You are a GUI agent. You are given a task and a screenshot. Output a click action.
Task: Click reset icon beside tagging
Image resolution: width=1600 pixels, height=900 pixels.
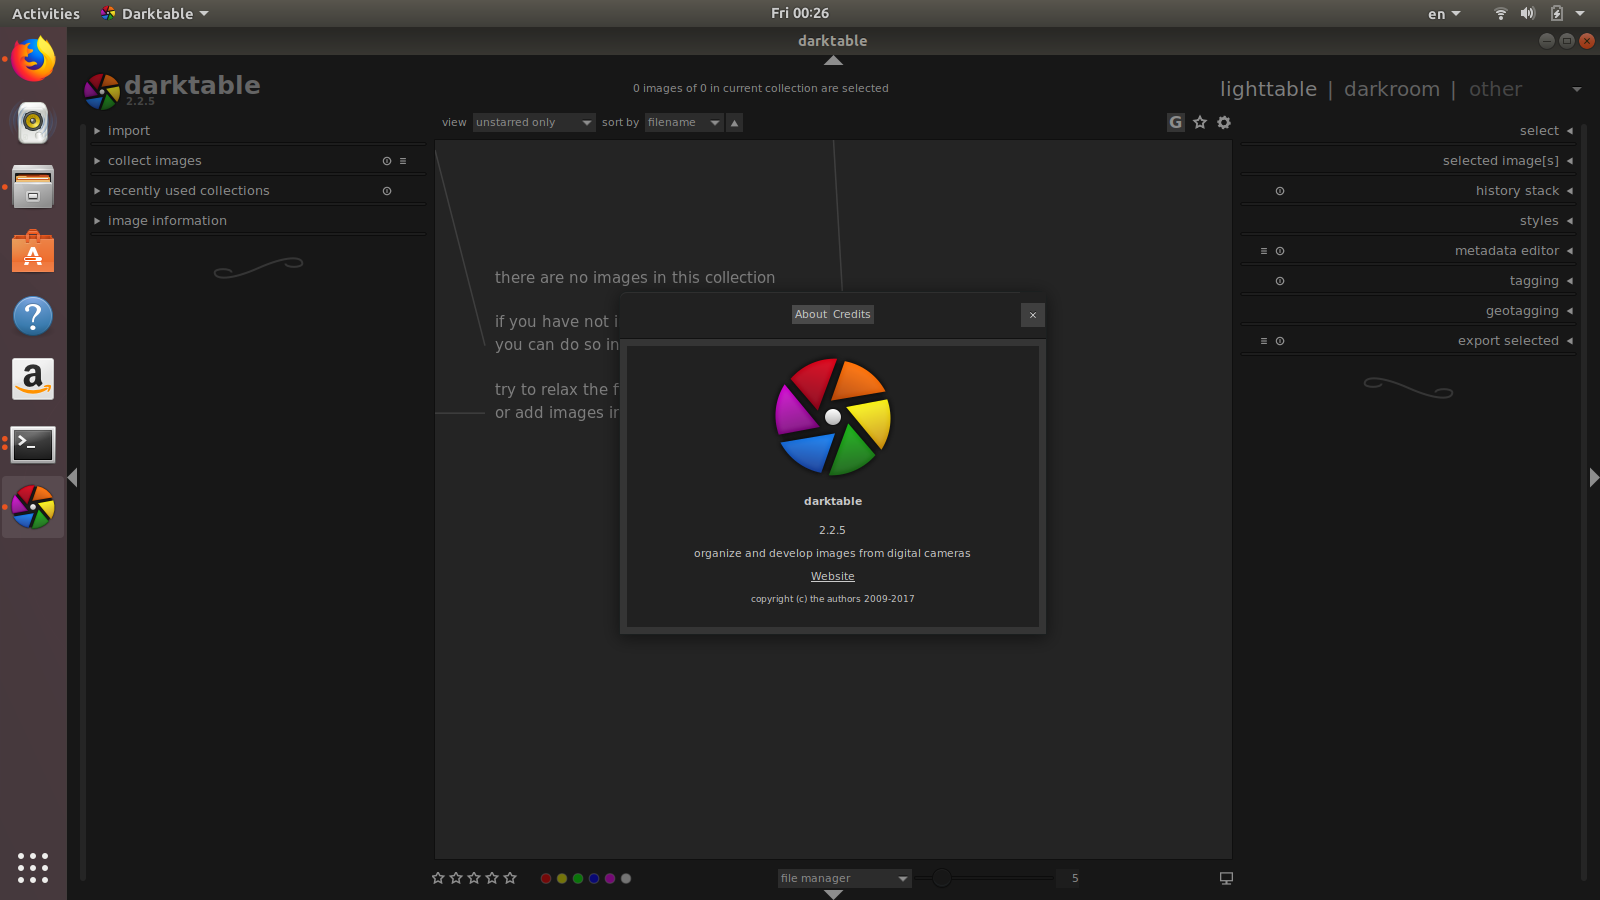[x=1280, y=281]
